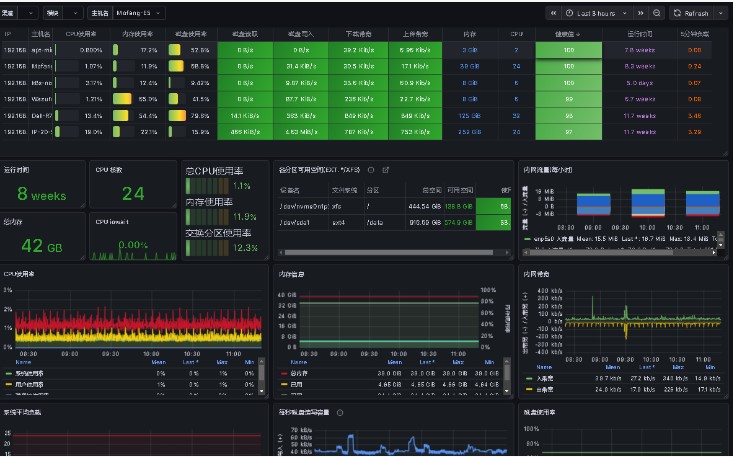Click the clock icon in time picker
The width and height of the screenshot is (733, 457).
(x=569, y=13)
